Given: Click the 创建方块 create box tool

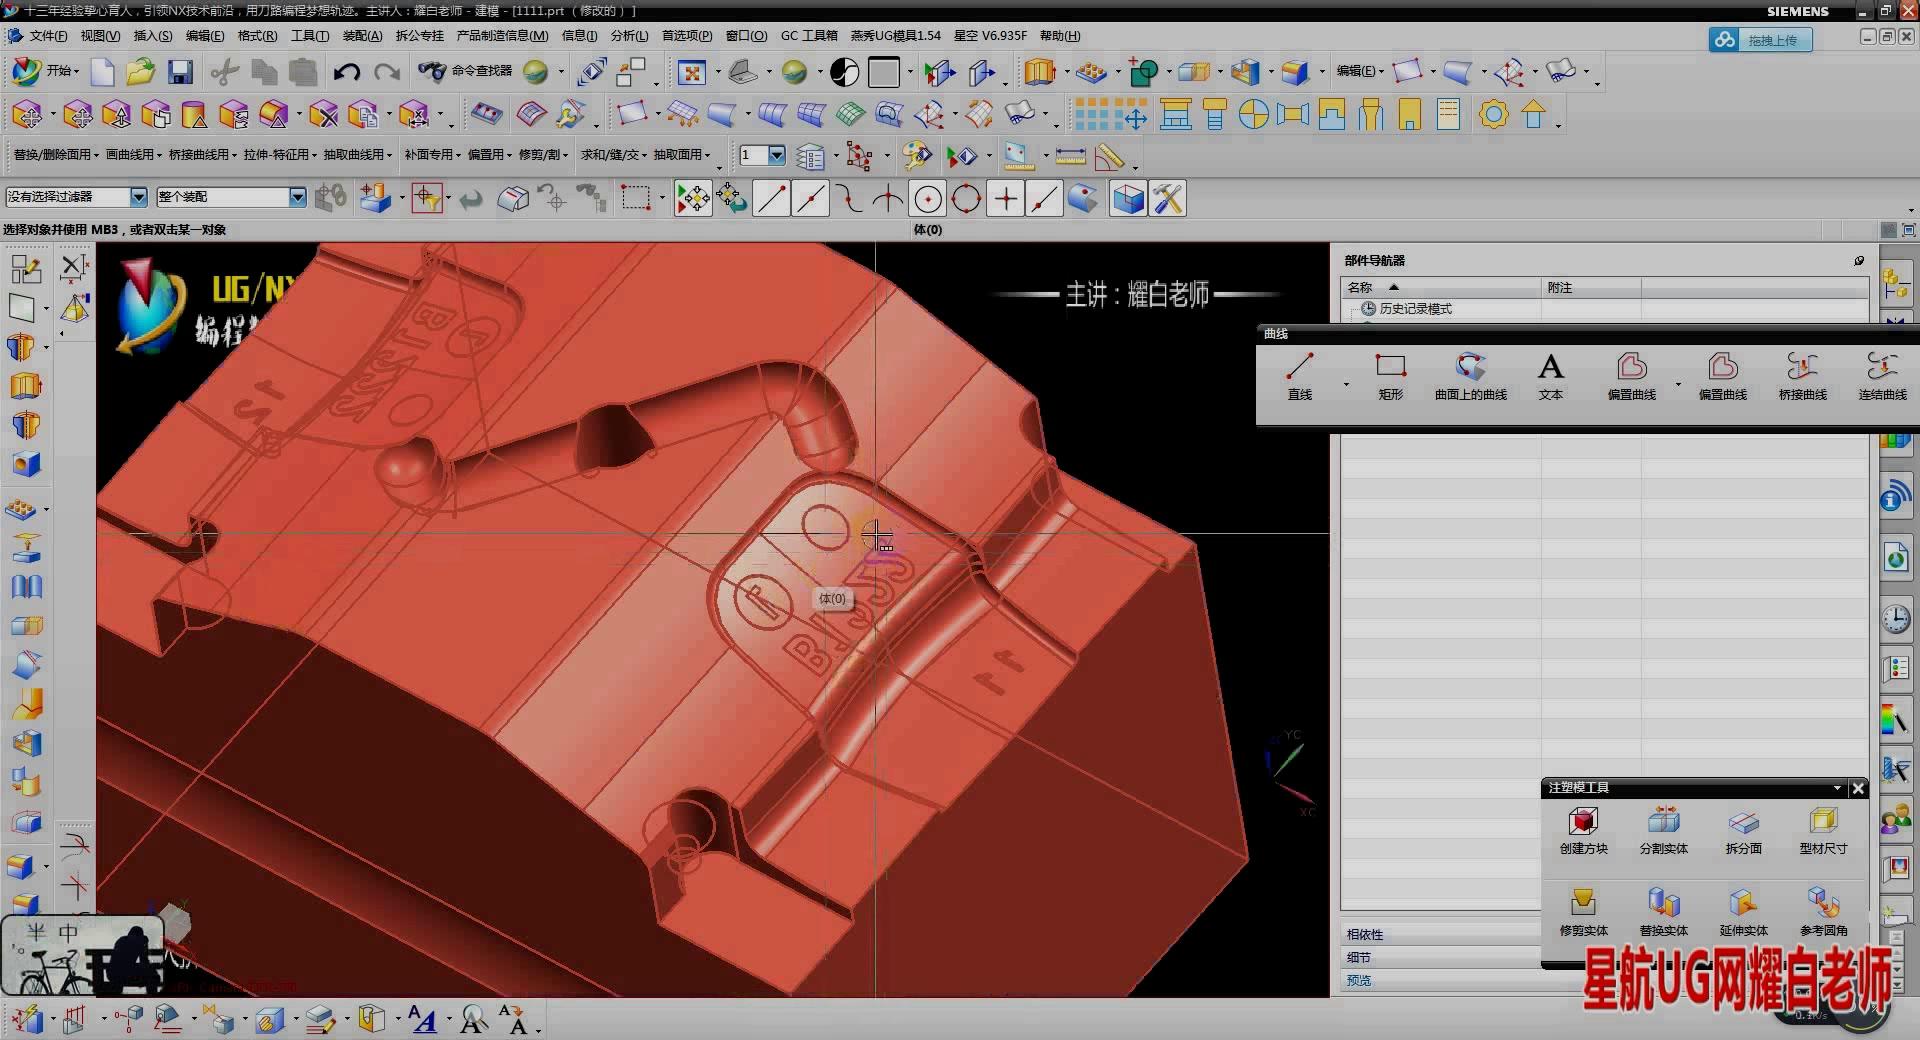Looking at the screenshot, I should [x=1583, y=830].
